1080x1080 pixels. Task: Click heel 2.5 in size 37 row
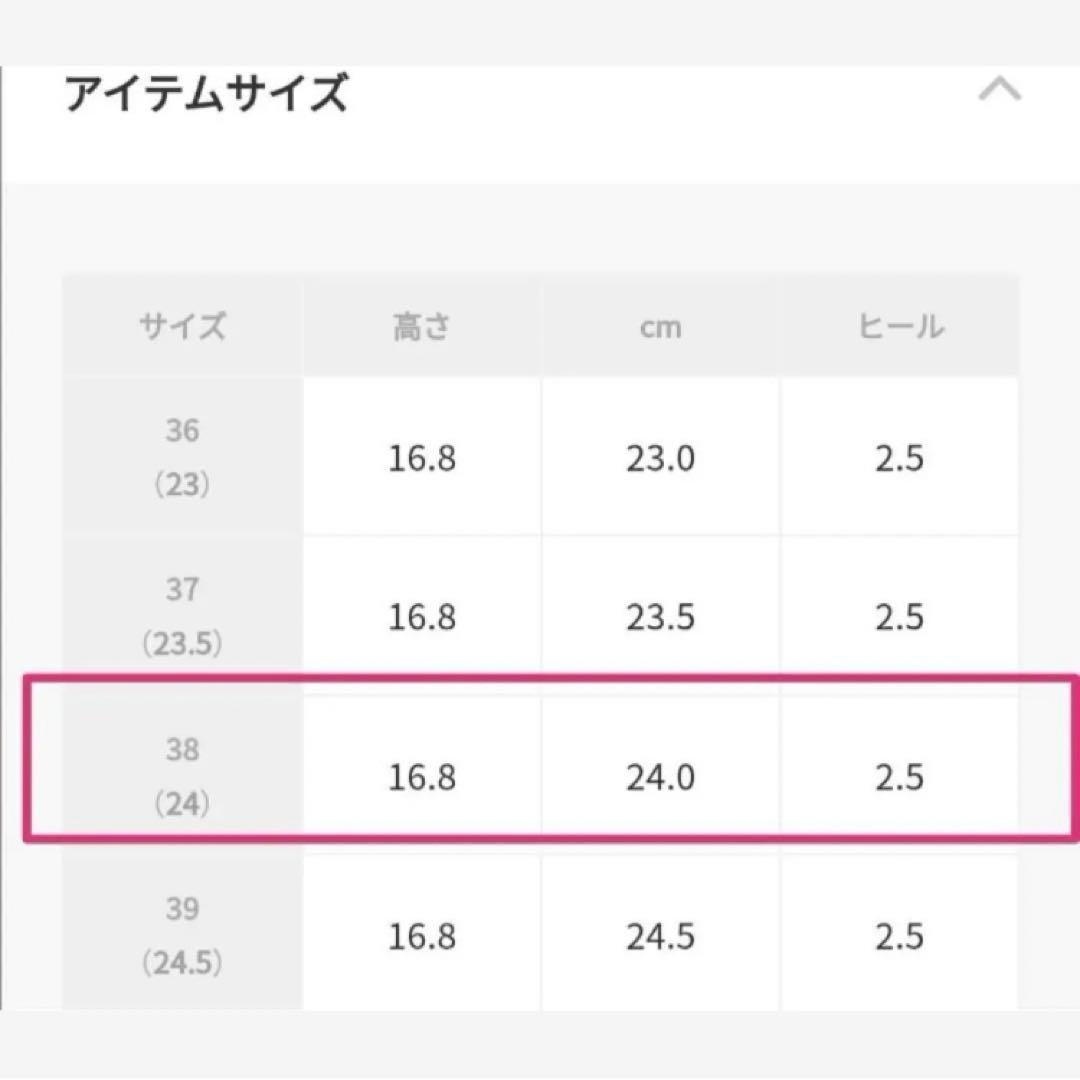pyautogui.click(x=899, y=618)
